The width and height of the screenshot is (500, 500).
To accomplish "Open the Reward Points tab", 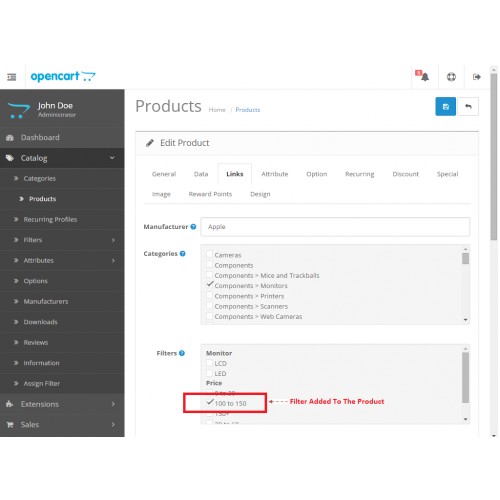I will tap(210, 194).
